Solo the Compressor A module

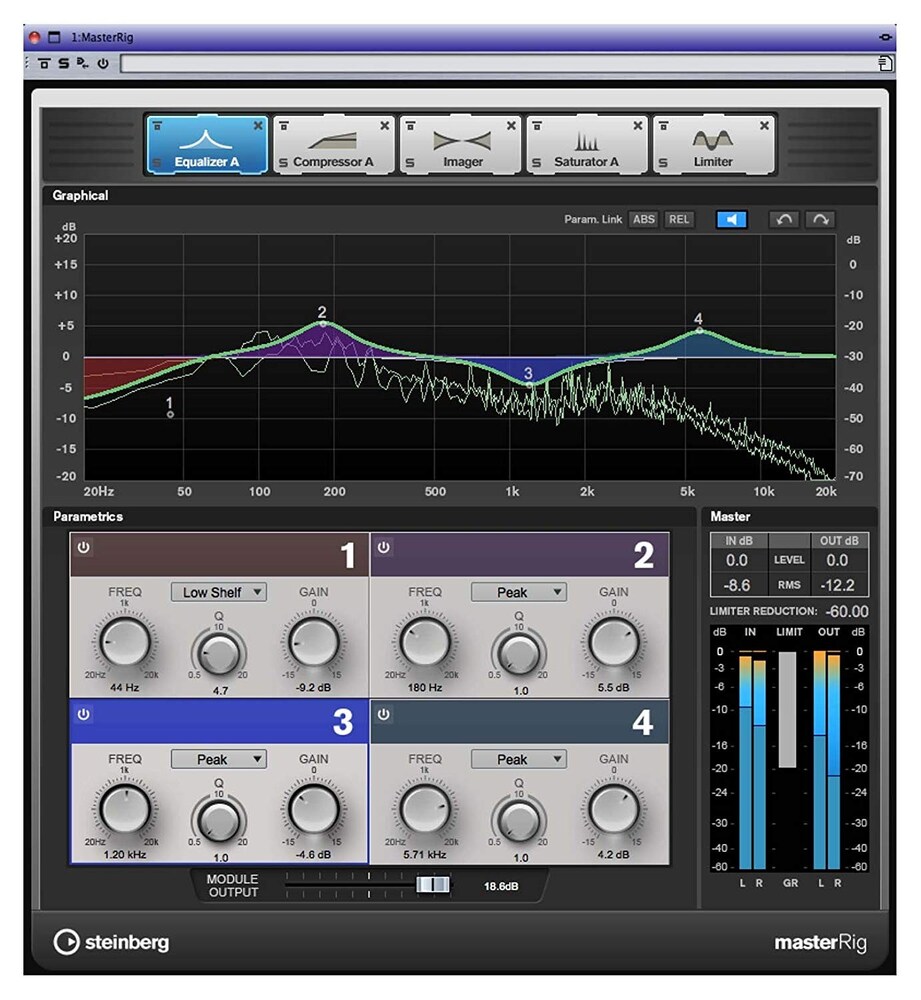click(x=283, y=163)
